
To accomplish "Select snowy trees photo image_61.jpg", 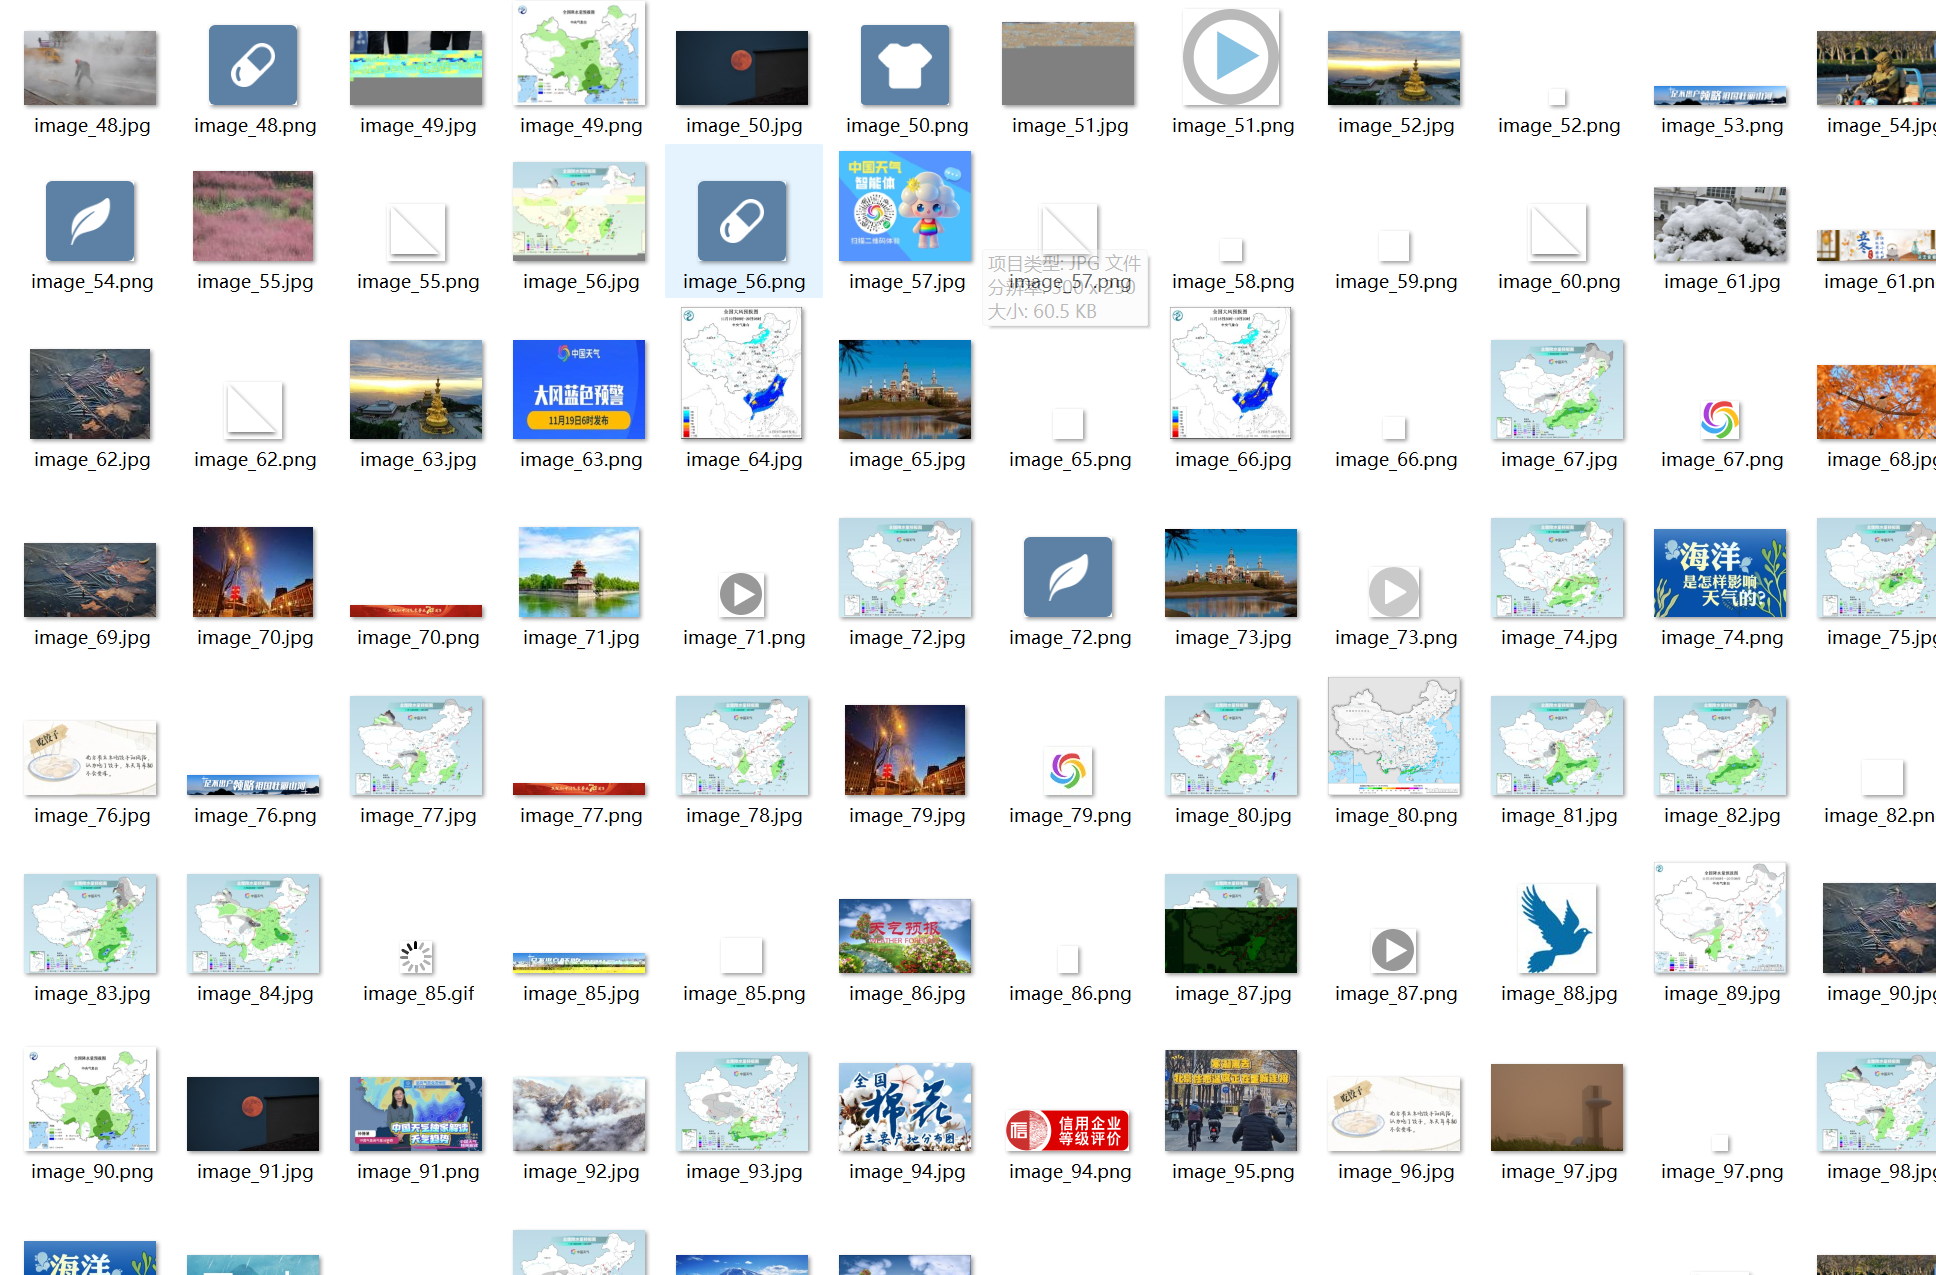I will 1720,224.
